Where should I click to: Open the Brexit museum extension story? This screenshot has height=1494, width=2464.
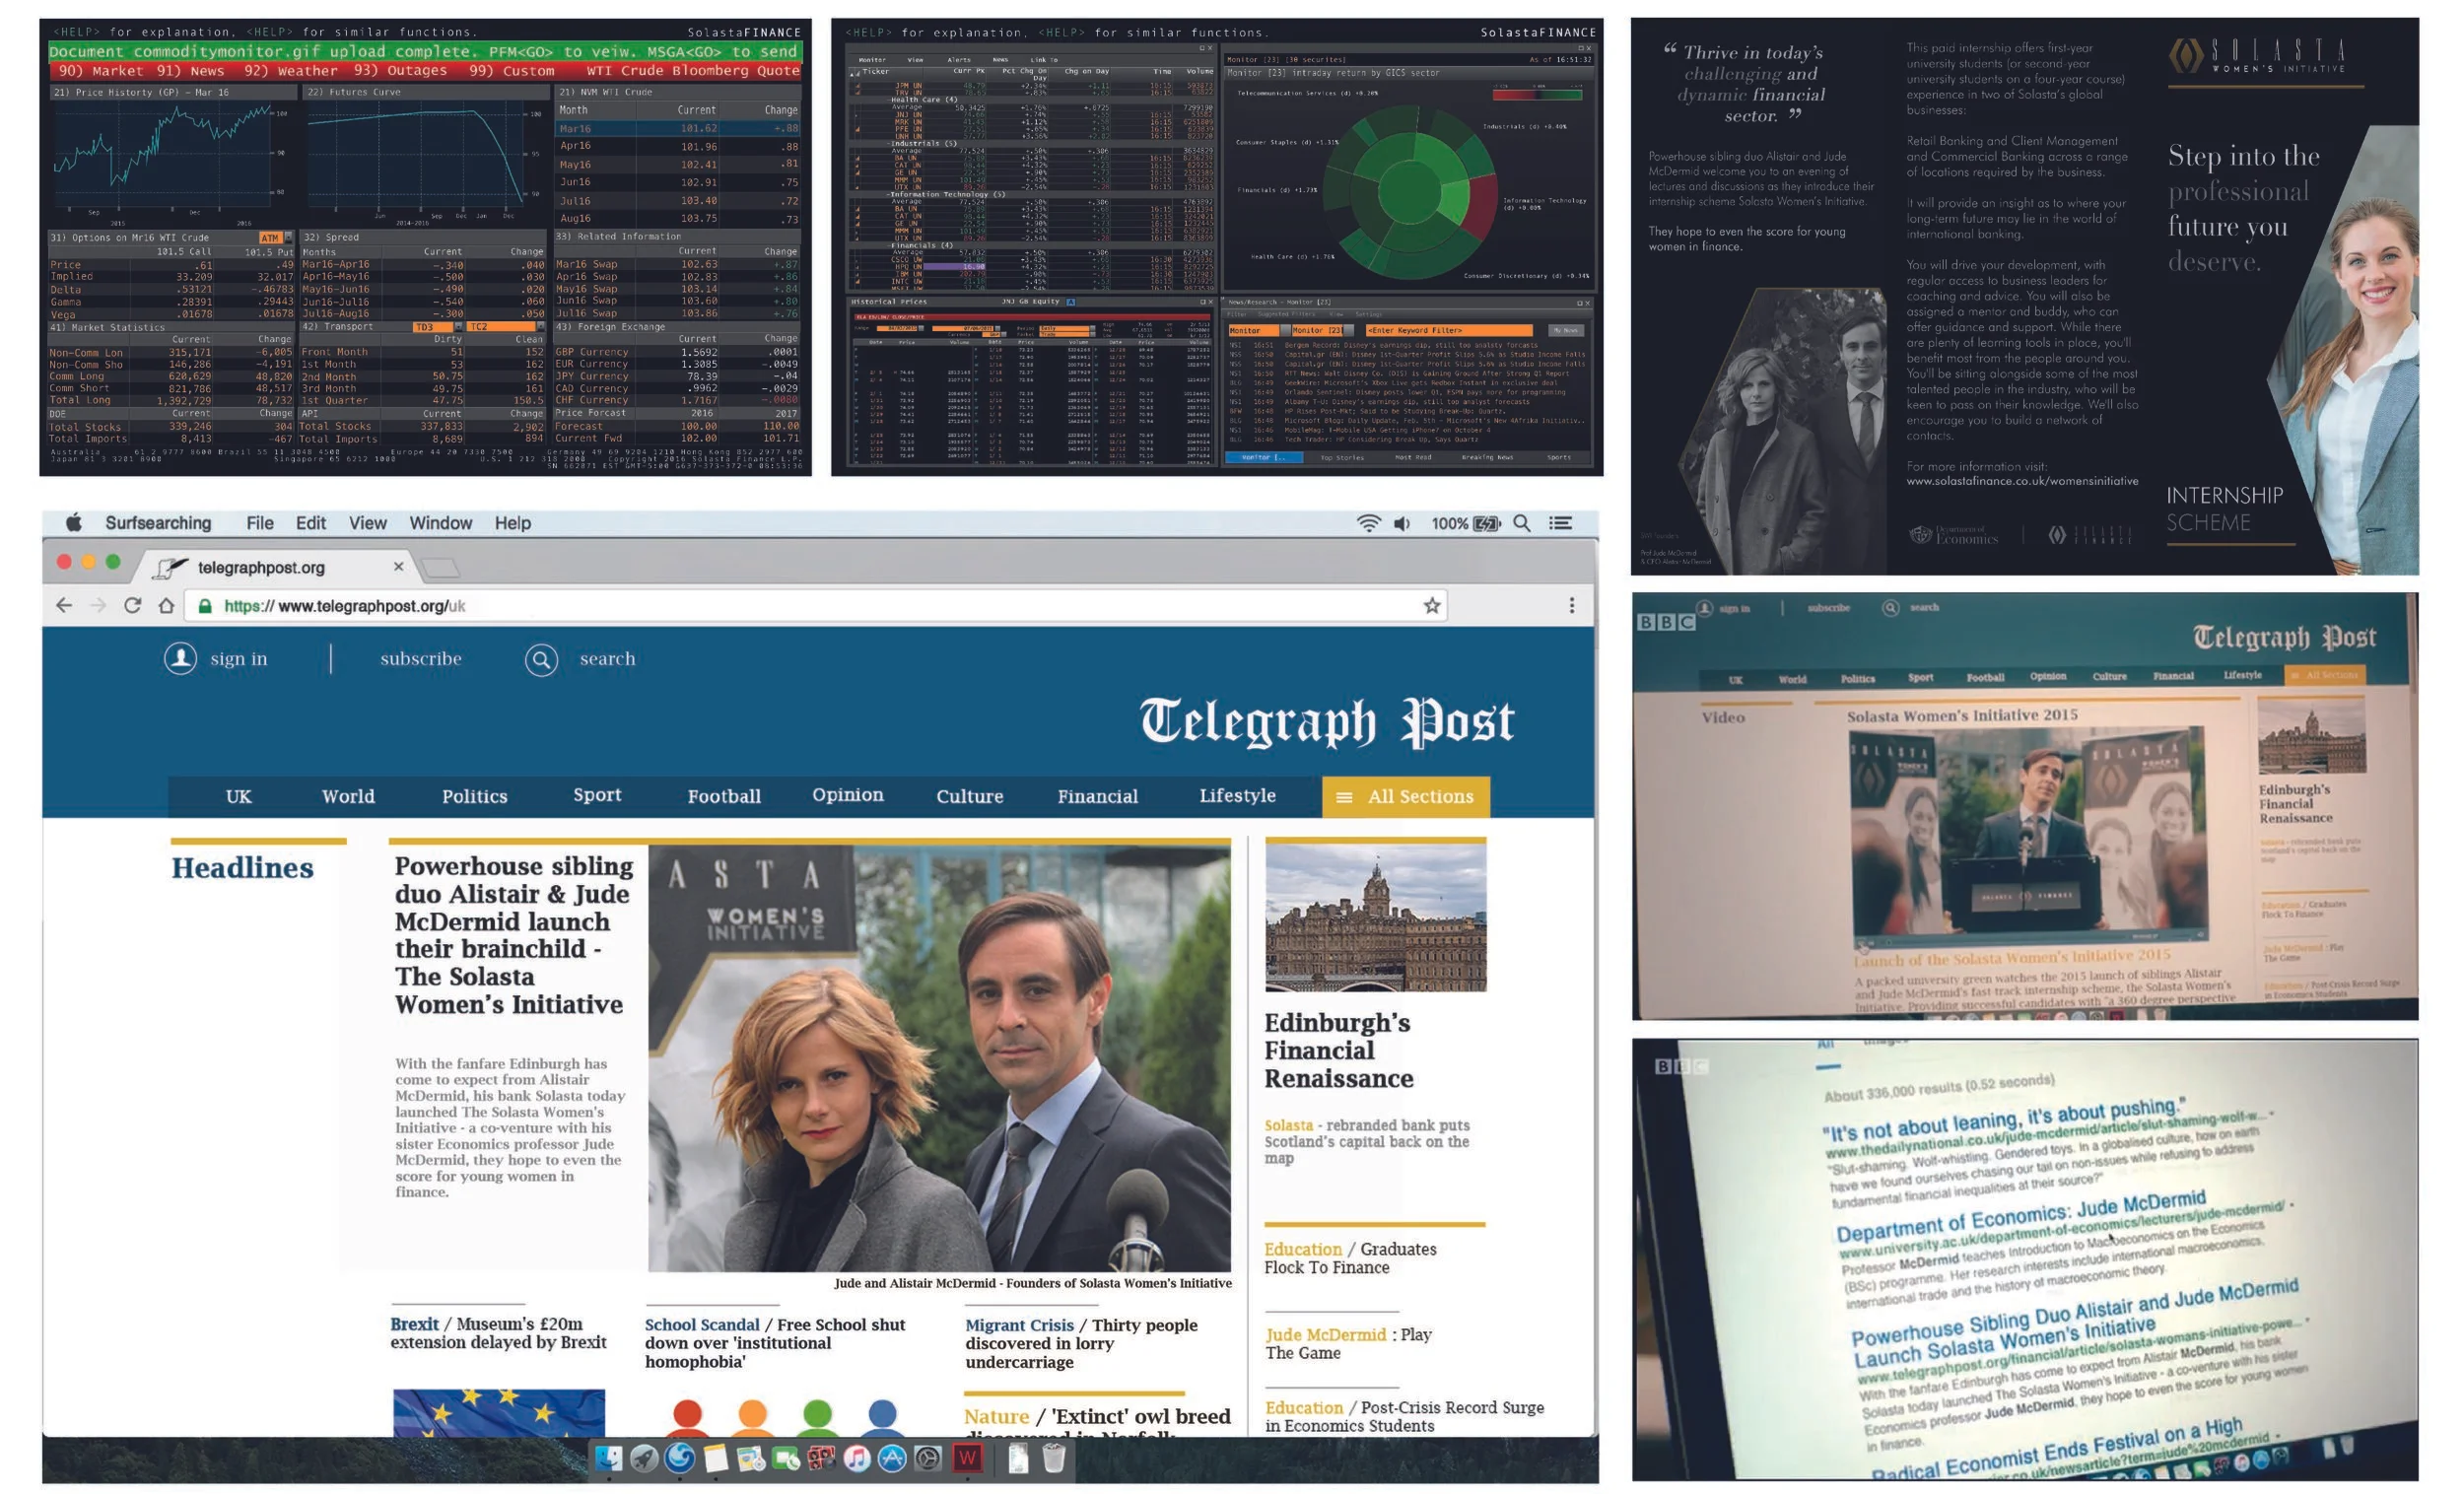[498, 1333]
